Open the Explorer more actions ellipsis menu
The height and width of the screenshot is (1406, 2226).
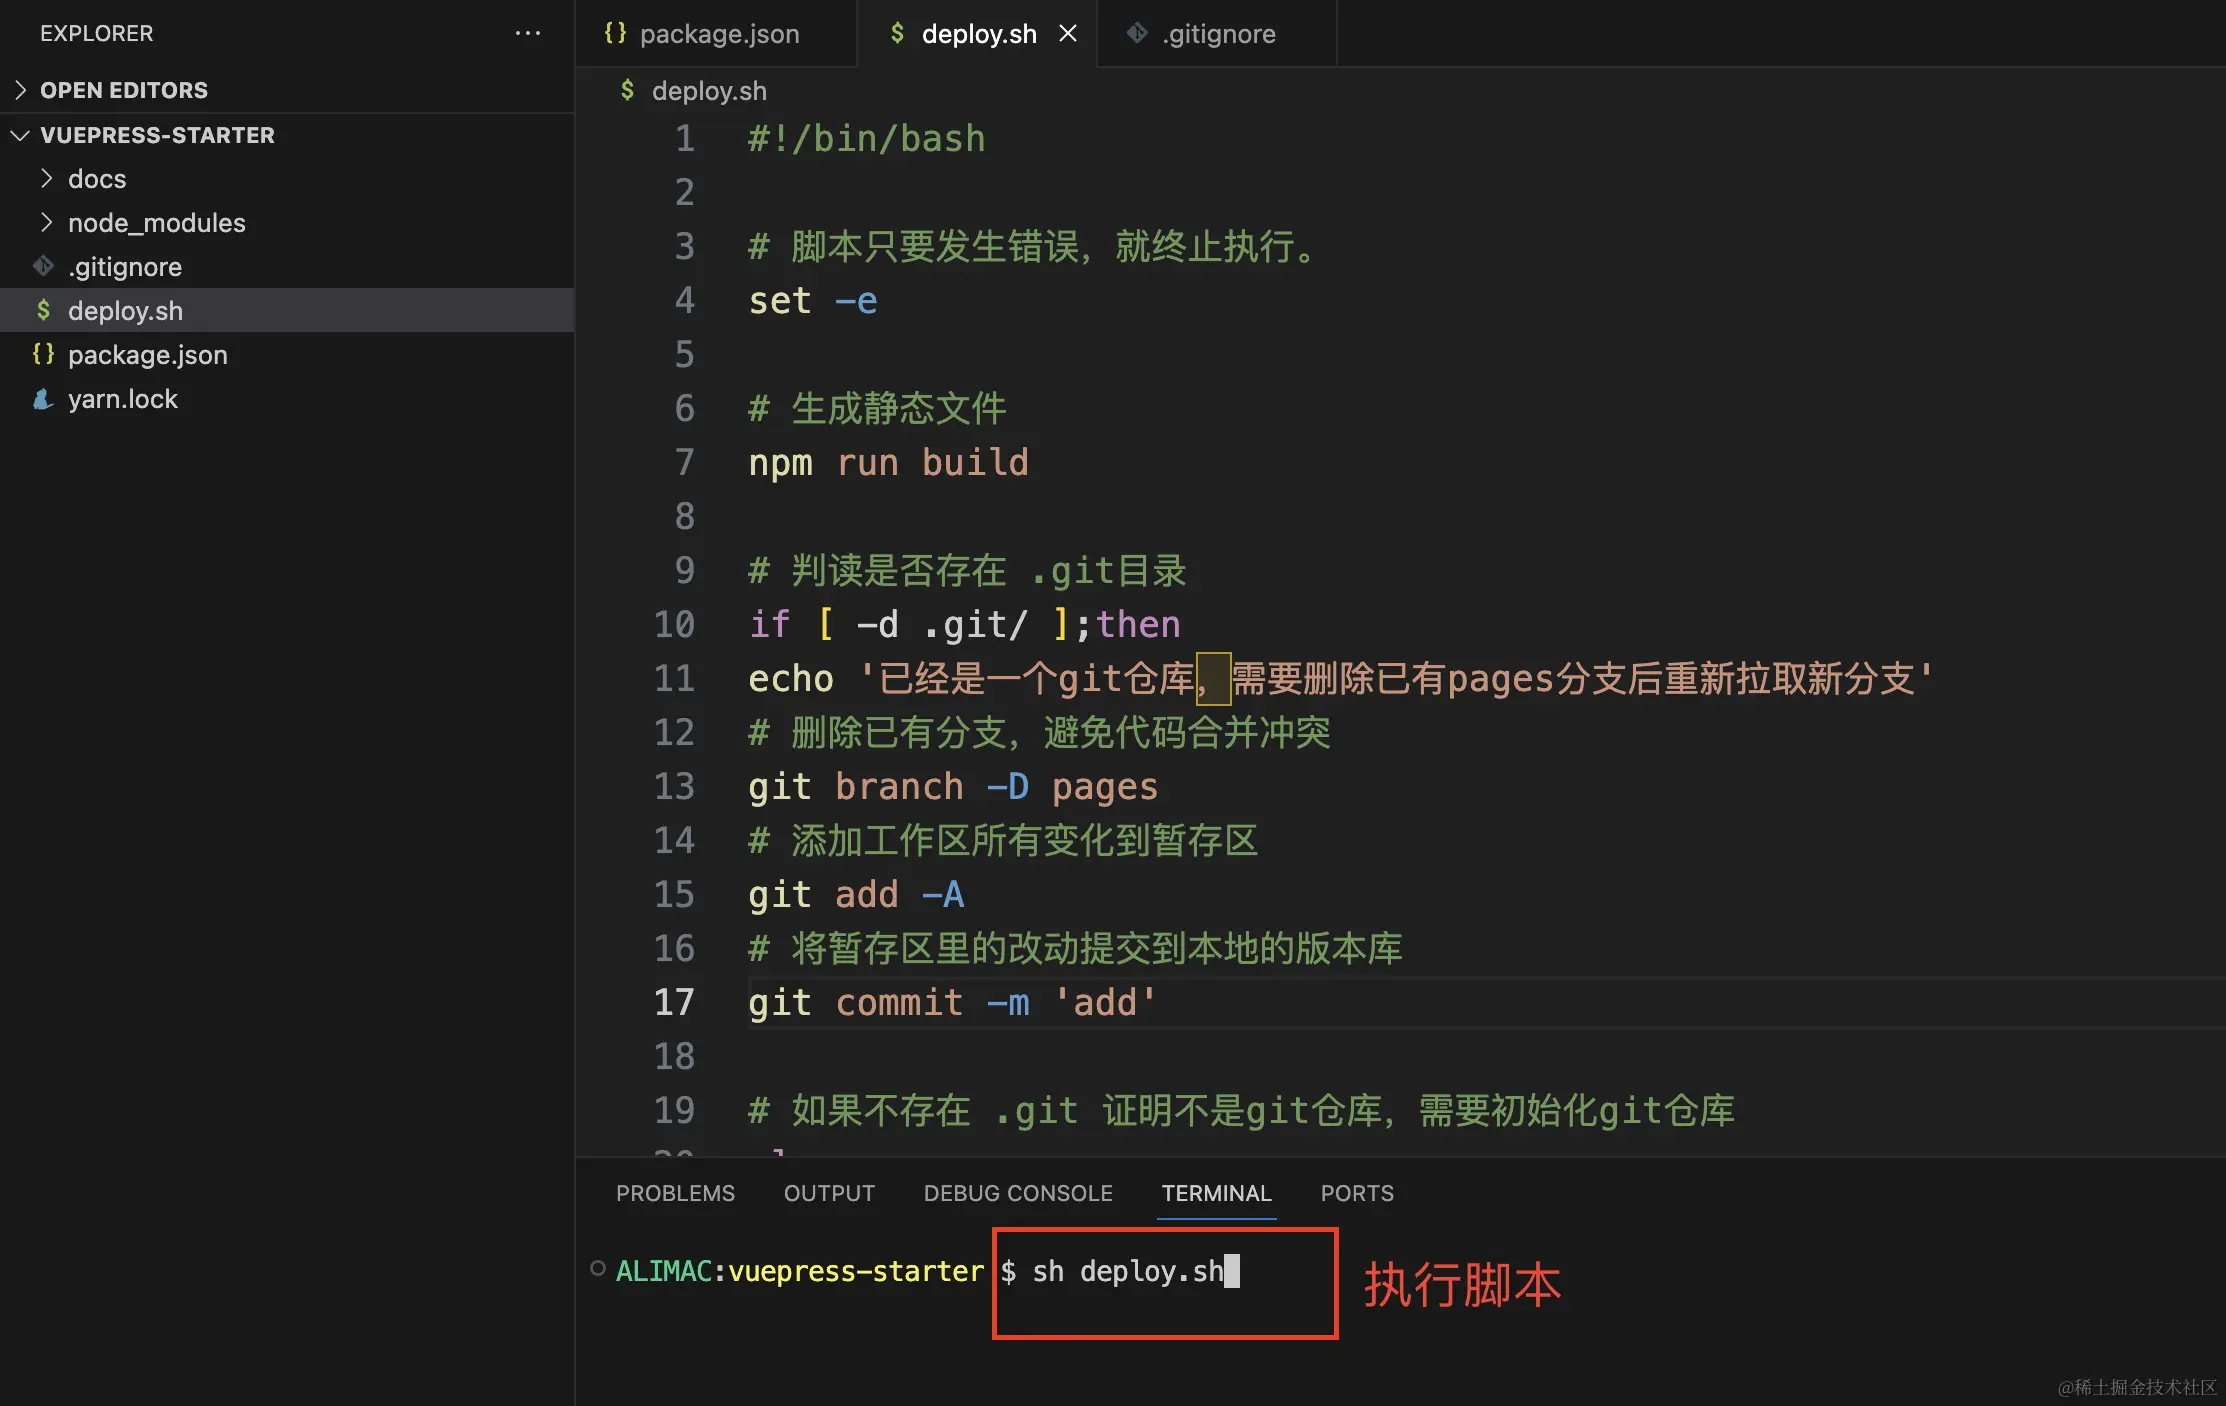point(527,33)
